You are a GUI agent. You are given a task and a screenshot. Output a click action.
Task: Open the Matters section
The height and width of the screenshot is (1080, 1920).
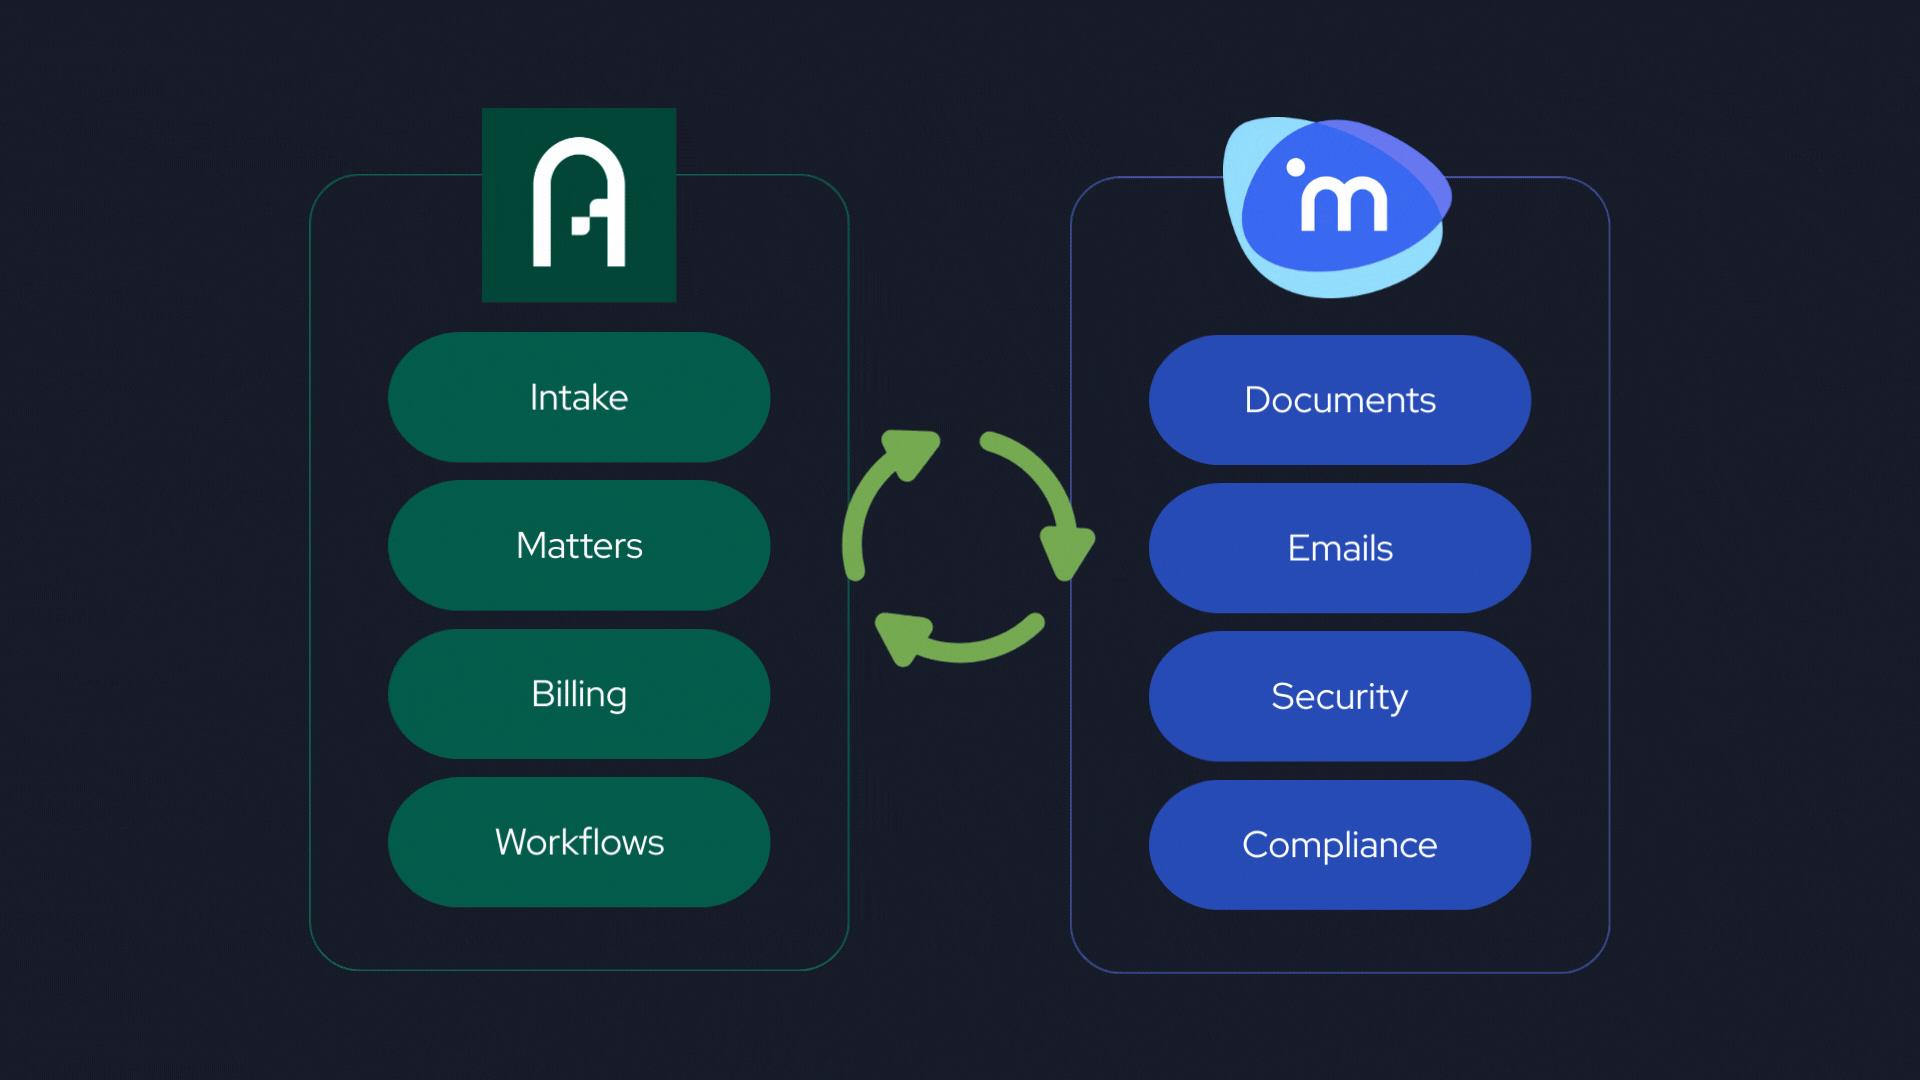point(578,546)
